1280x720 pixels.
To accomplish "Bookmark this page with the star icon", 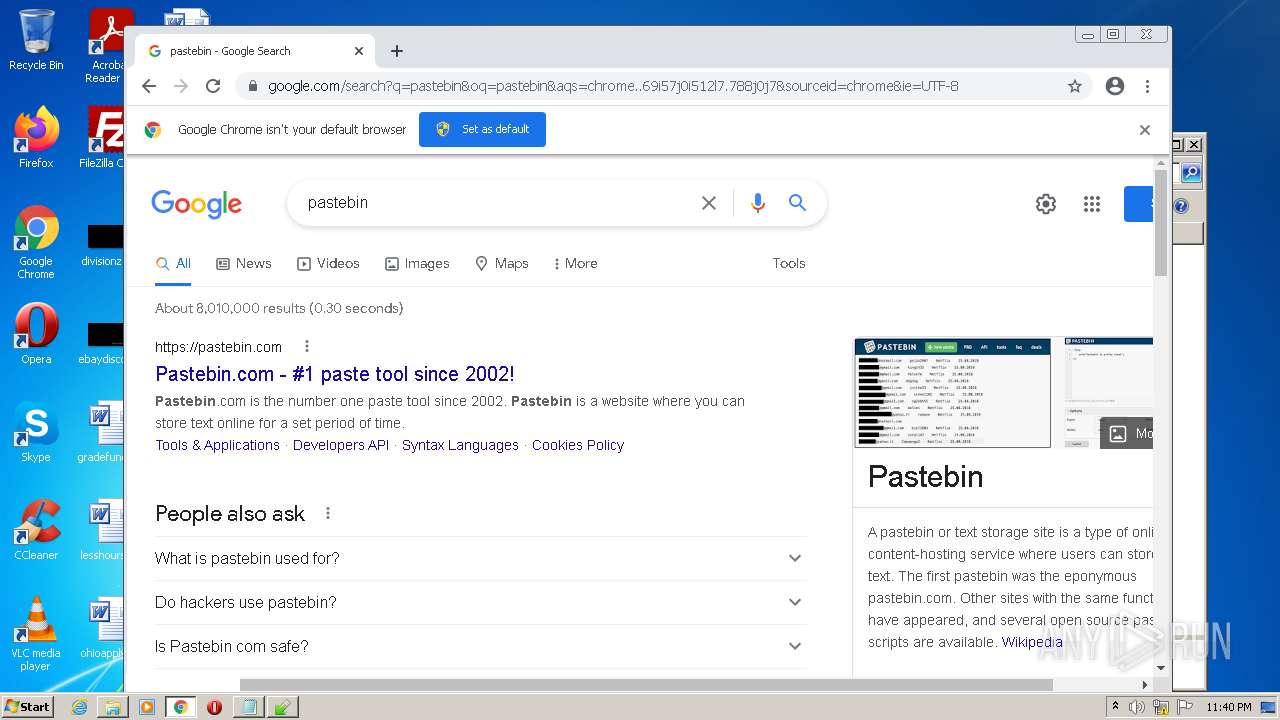I will [1075, 86].
